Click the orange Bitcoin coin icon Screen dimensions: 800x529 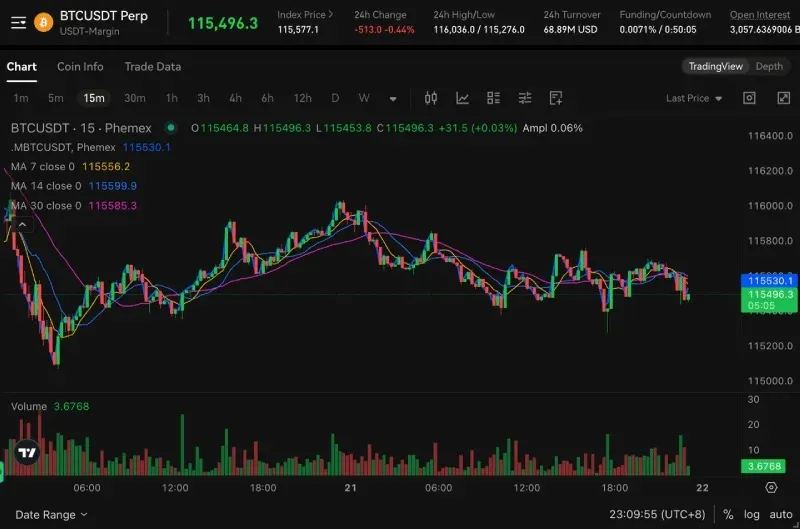click(43, 22)
